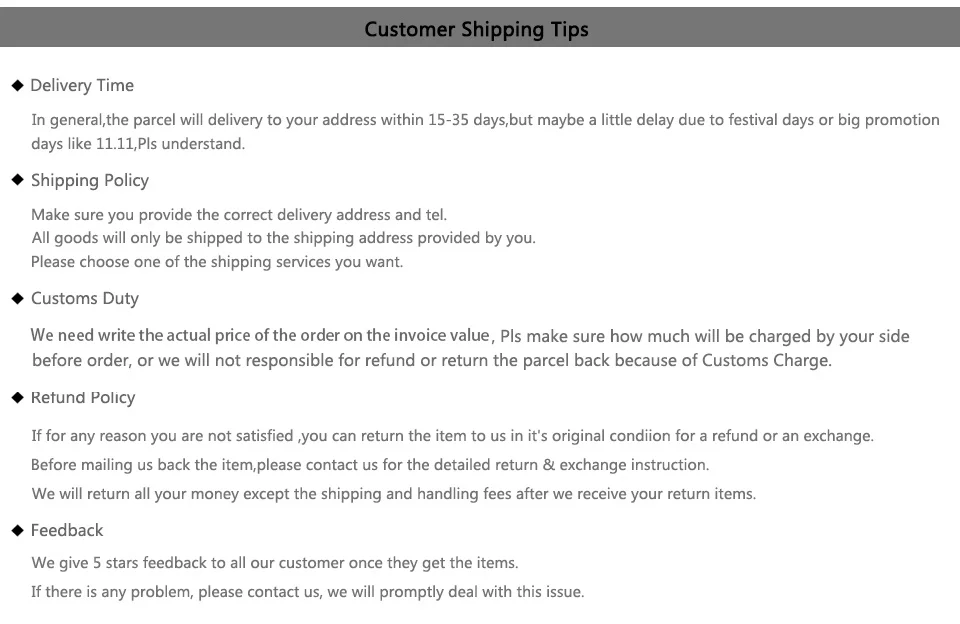Click the diamond bullet beside Refund Policy
The width and height of the screenshot is (960, 624).
(17, 397)
